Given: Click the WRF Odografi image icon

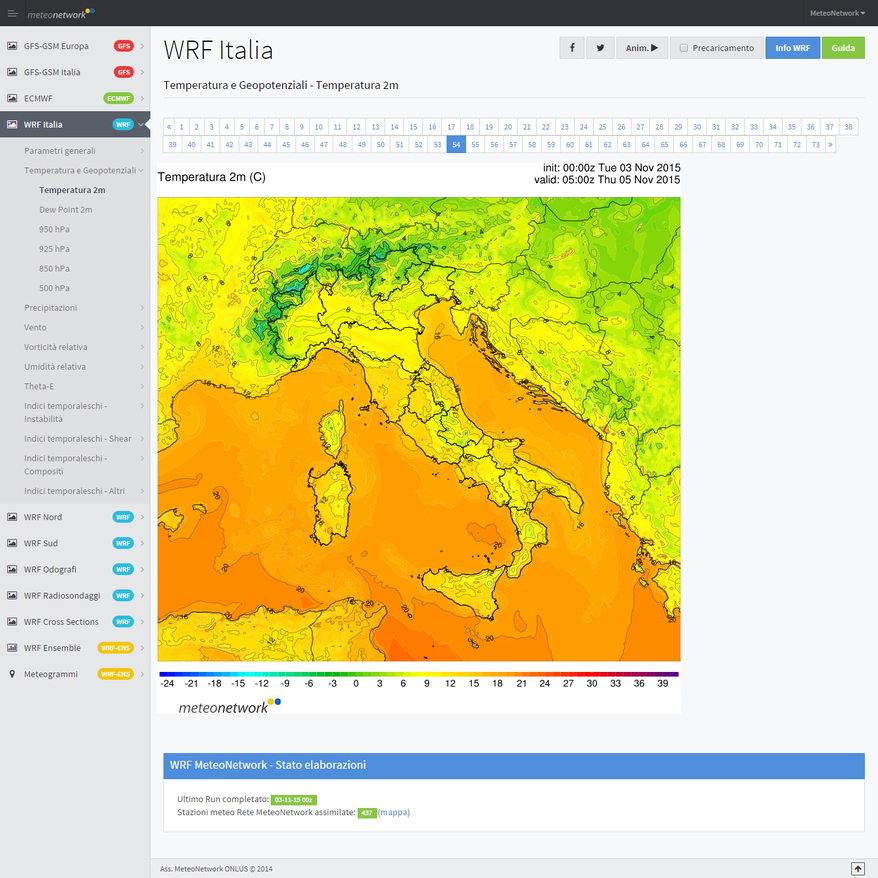Looking at the screenshot, I should 12,569.
